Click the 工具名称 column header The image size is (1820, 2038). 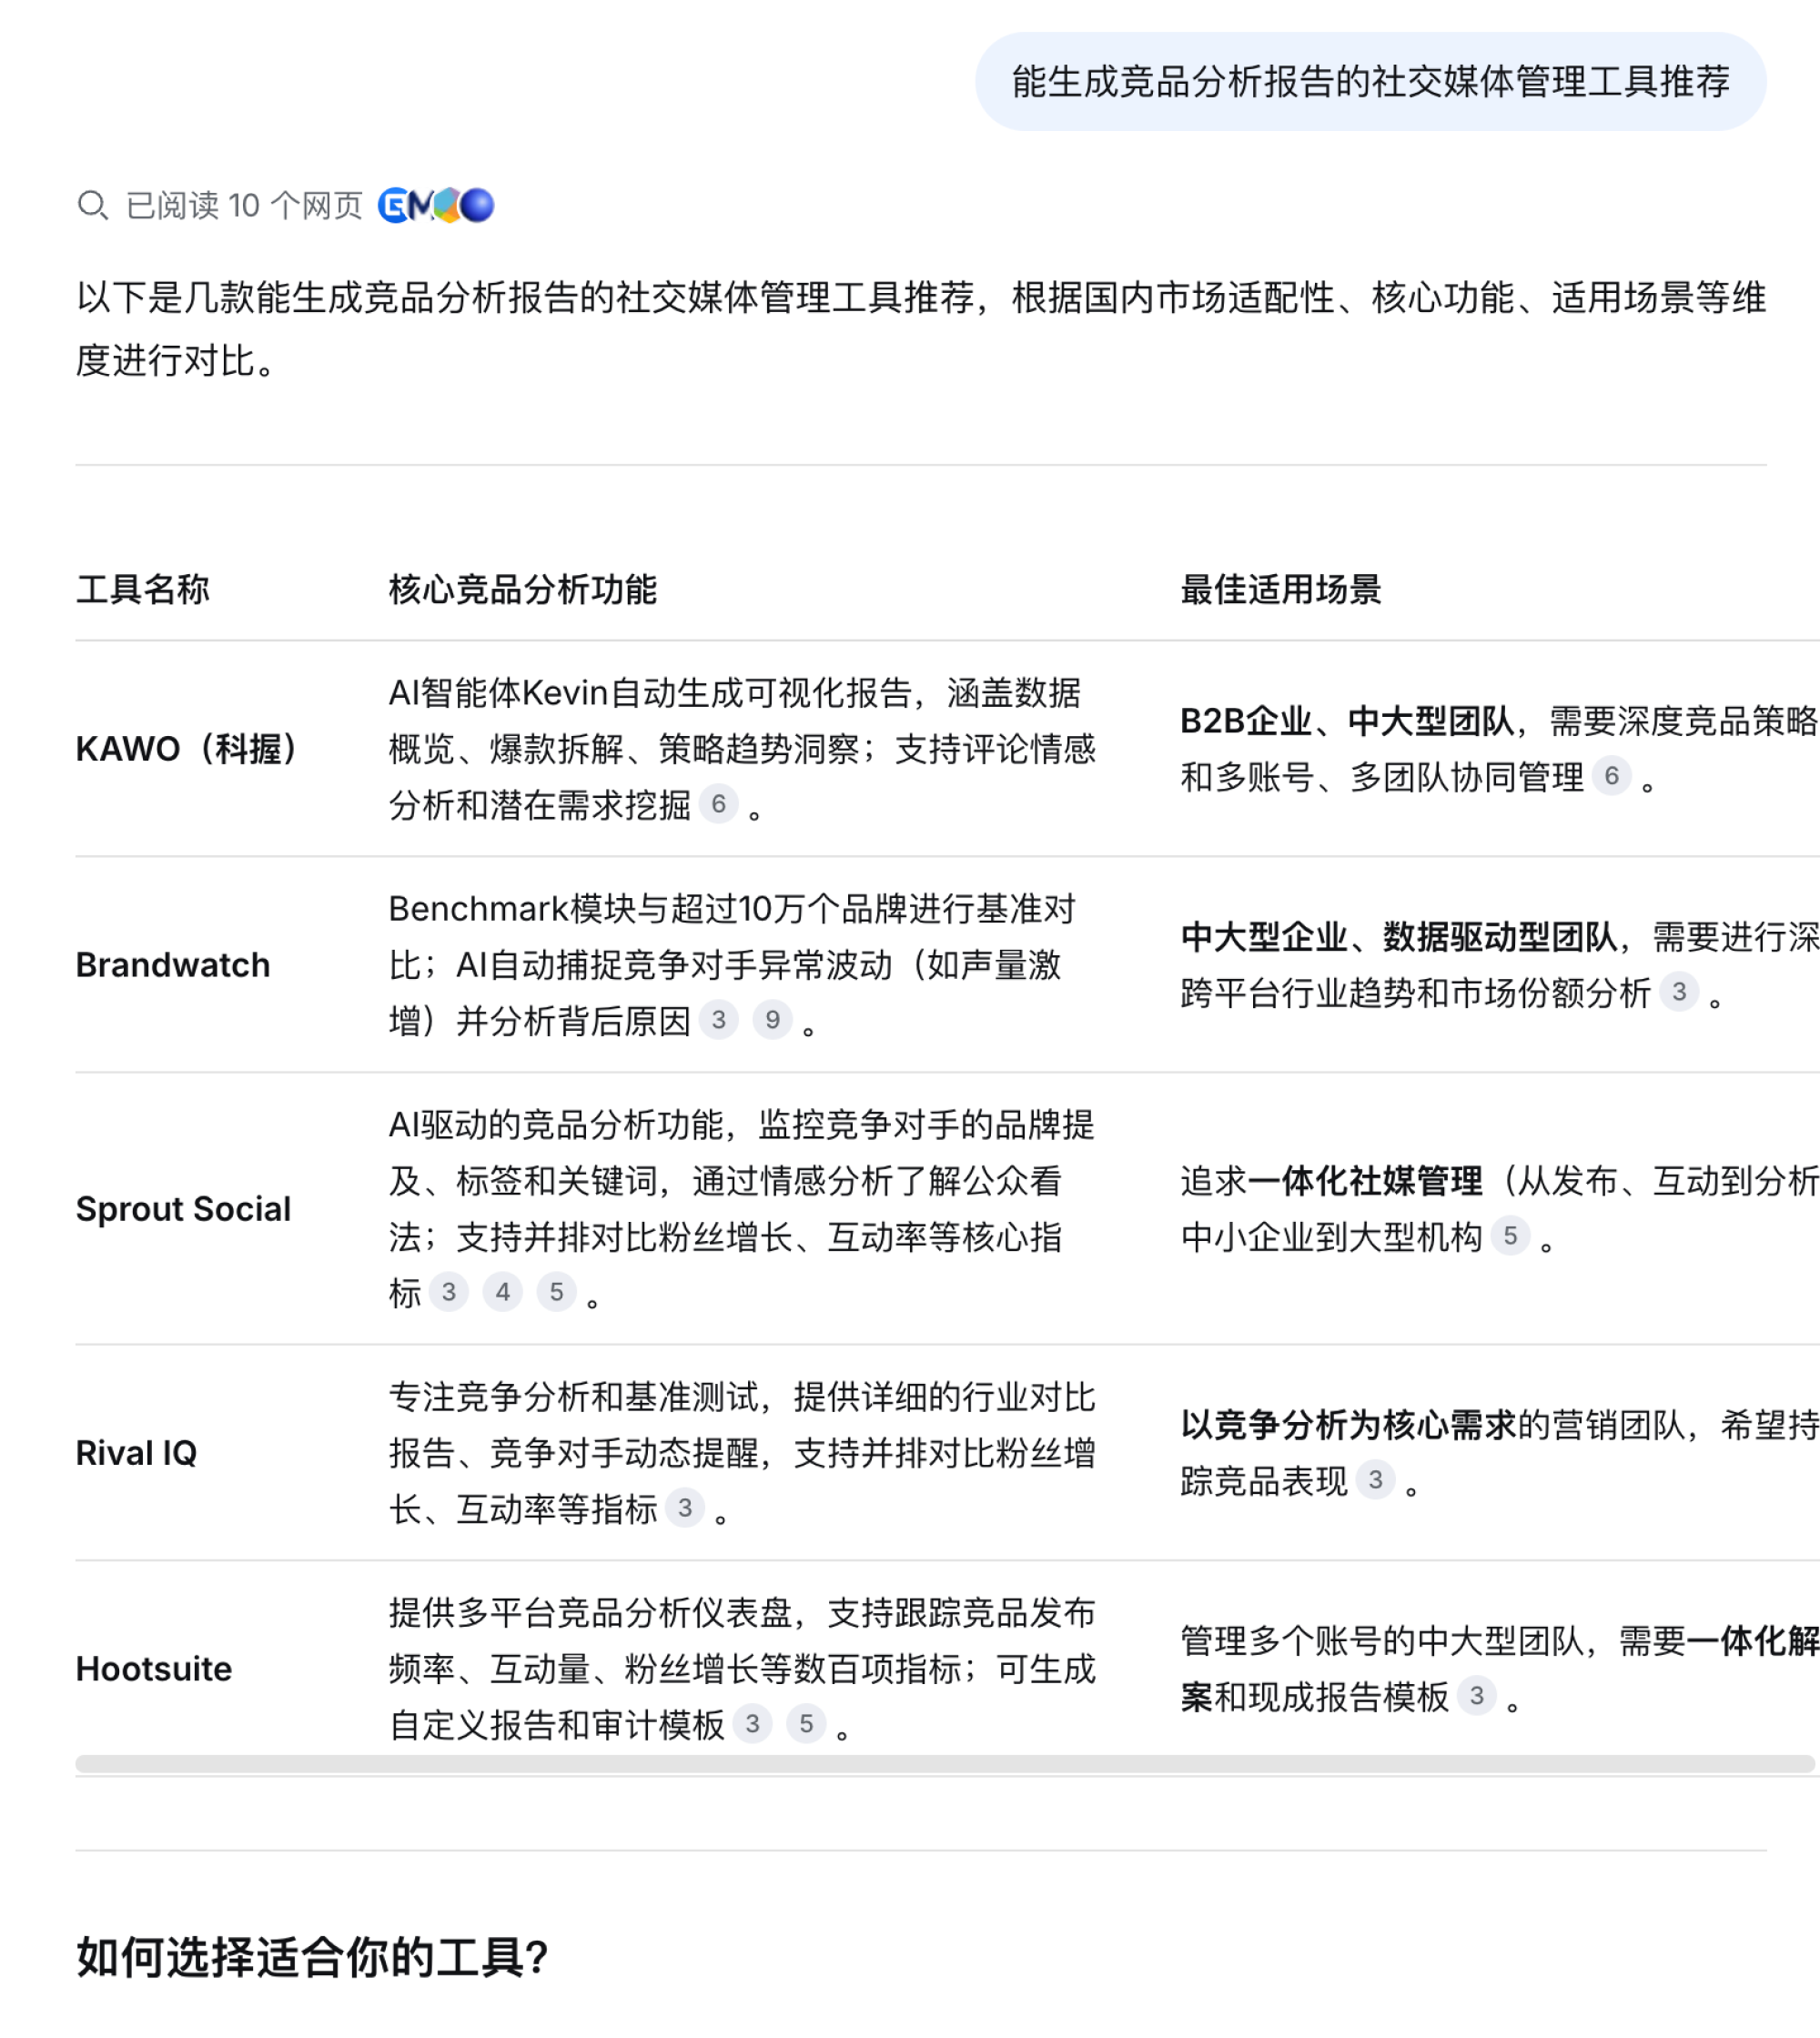tap(143, 590)
